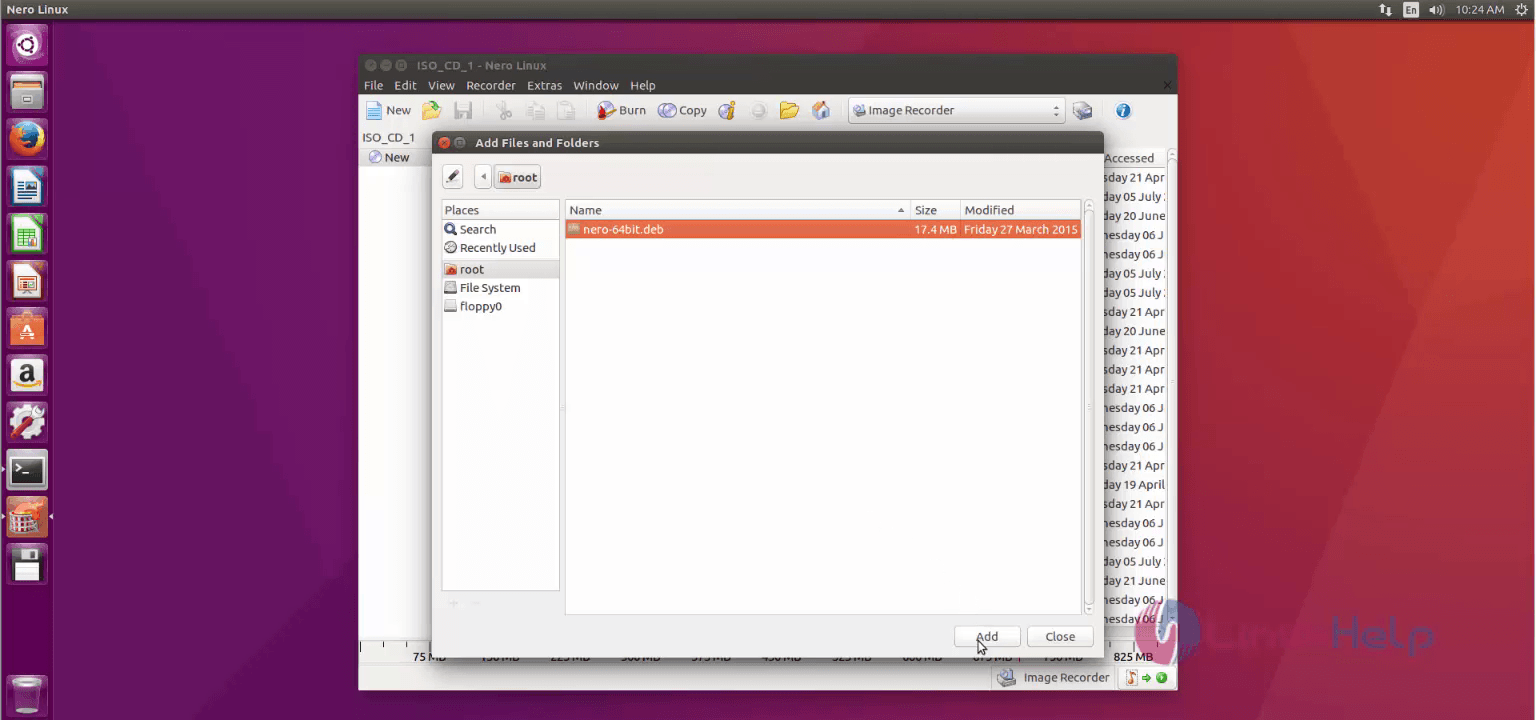Toggle the type-a-file-name pencil button
This screenshot has width=1536, height=720.
pyautogui.click(x=453, y=177)
